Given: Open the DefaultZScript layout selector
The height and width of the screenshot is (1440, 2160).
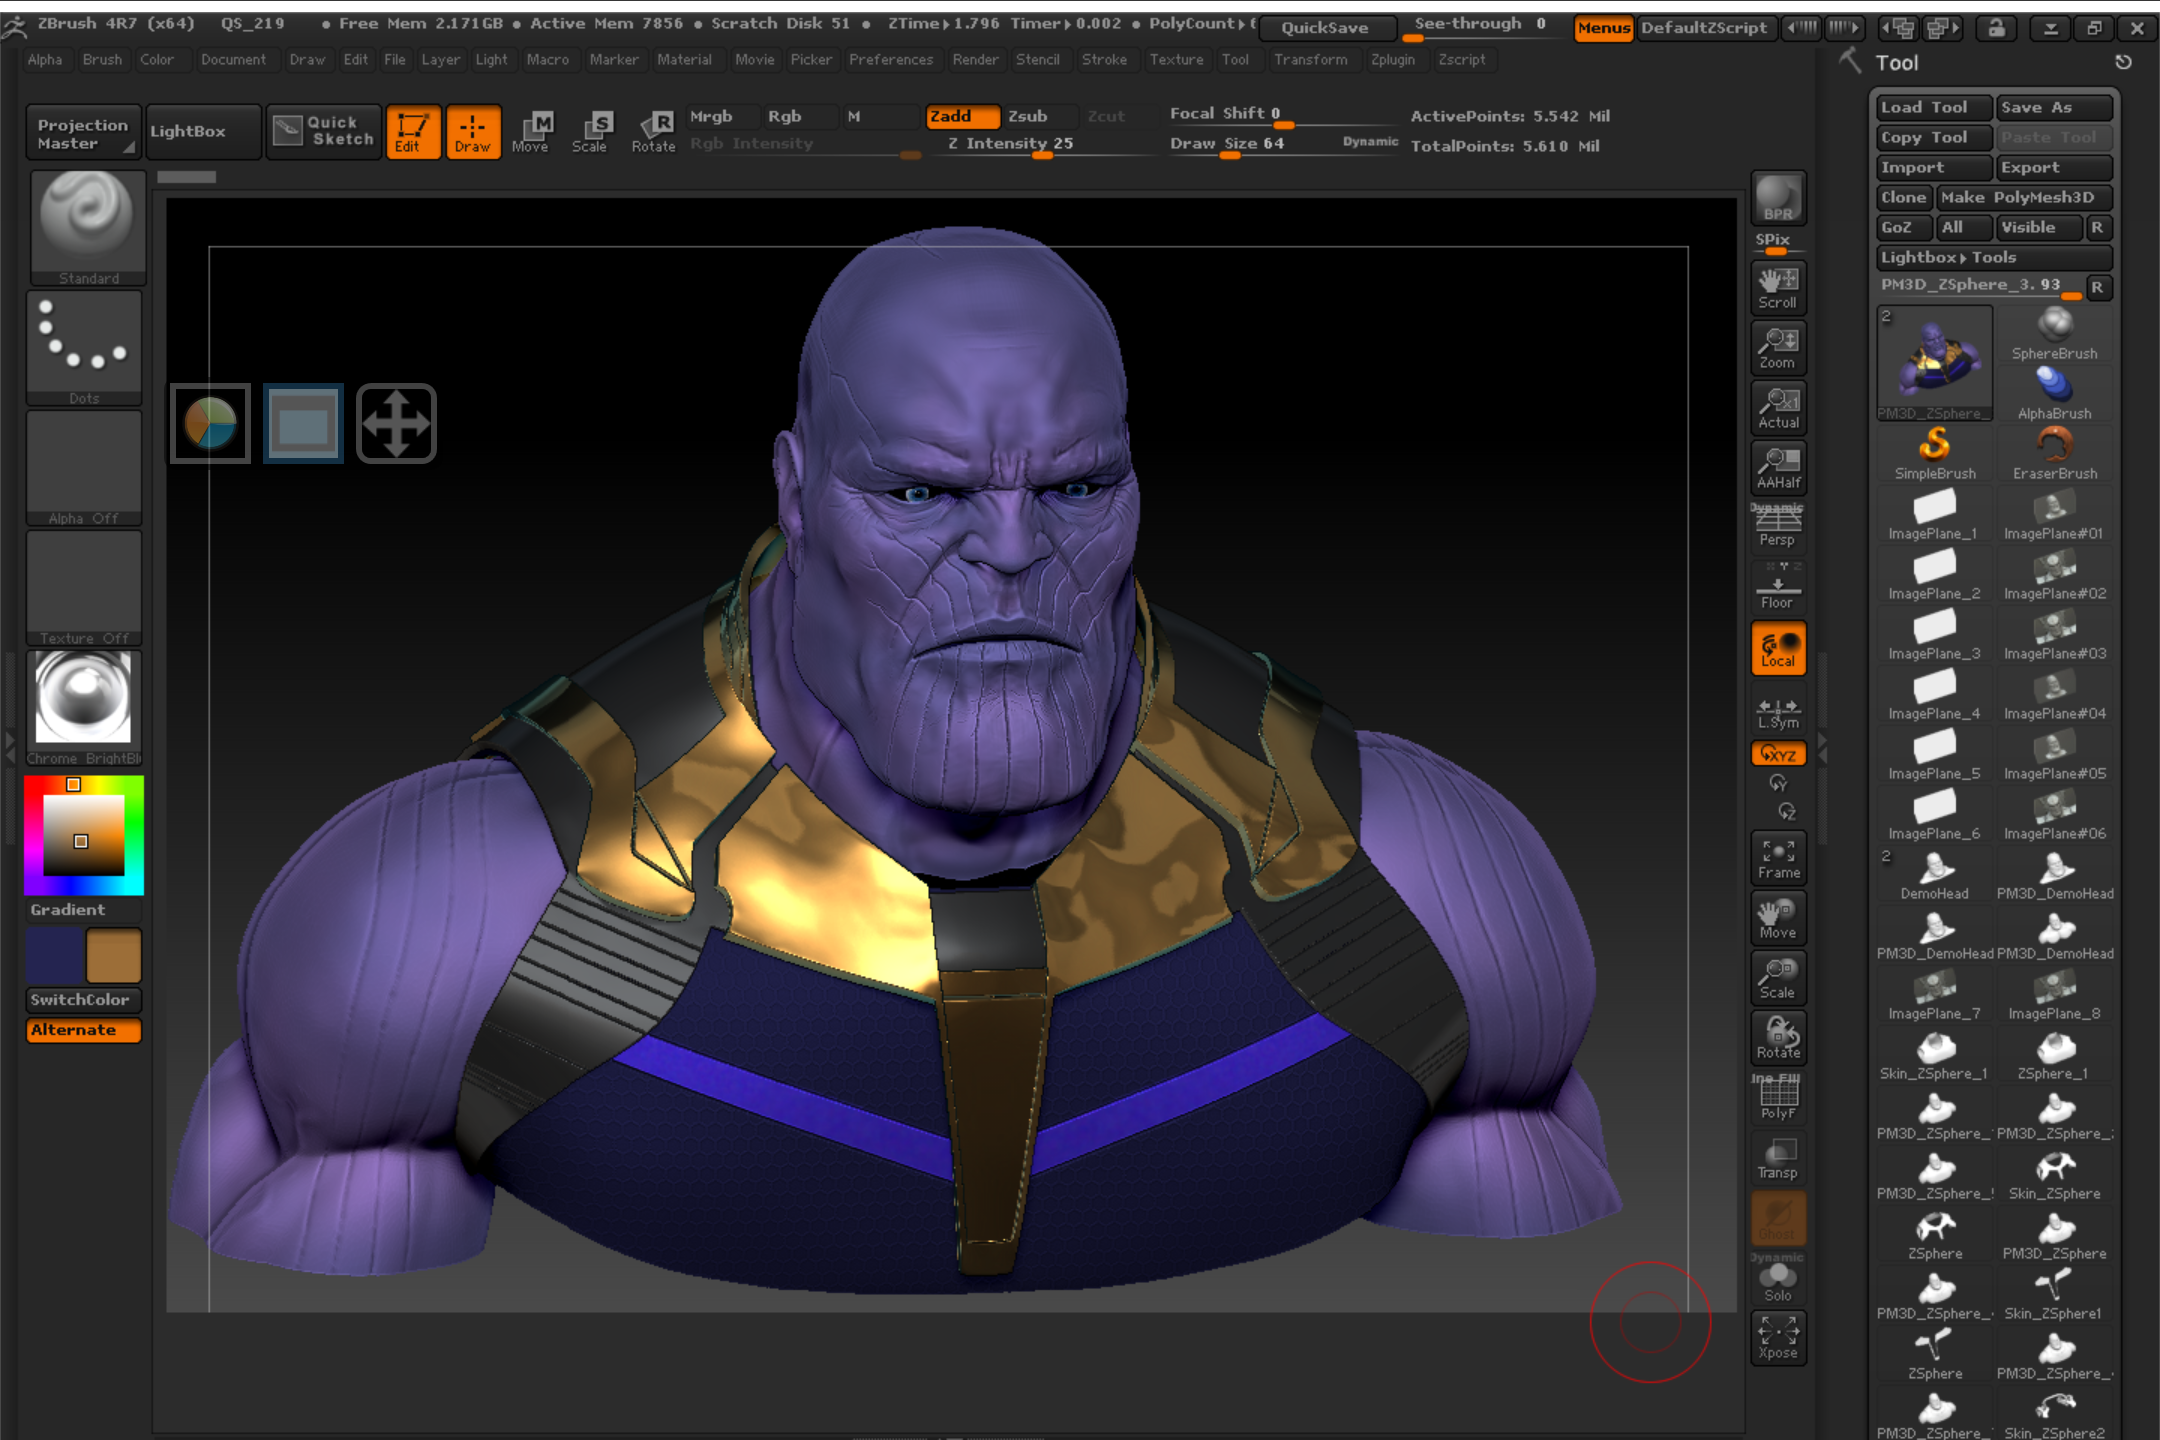Looking at the screenshot, I should [1704, 28].
